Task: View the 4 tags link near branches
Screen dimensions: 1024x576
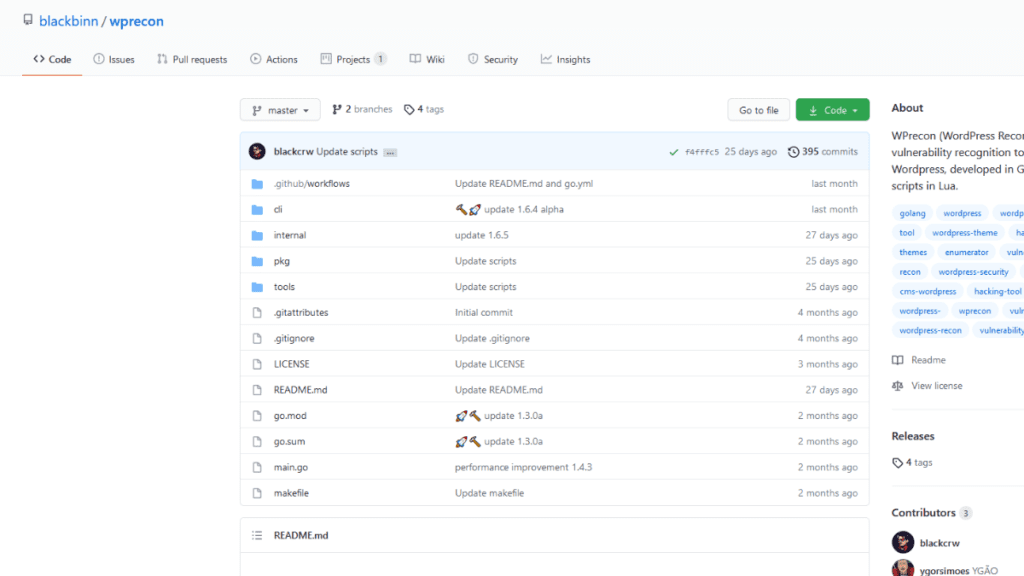Action: (x=424, y=109)
